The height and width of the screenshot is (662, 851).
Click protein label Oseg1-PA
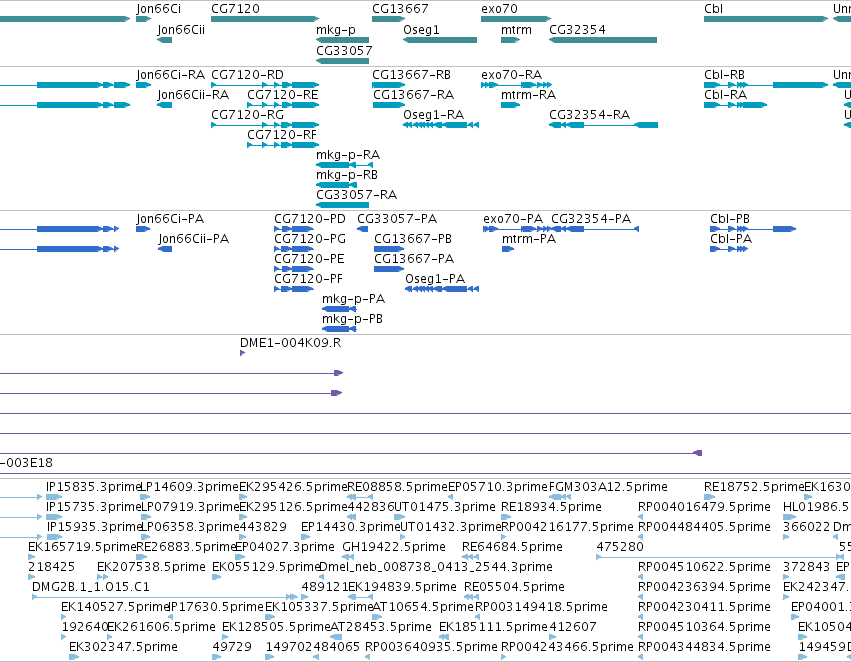(x=435, y=279)
